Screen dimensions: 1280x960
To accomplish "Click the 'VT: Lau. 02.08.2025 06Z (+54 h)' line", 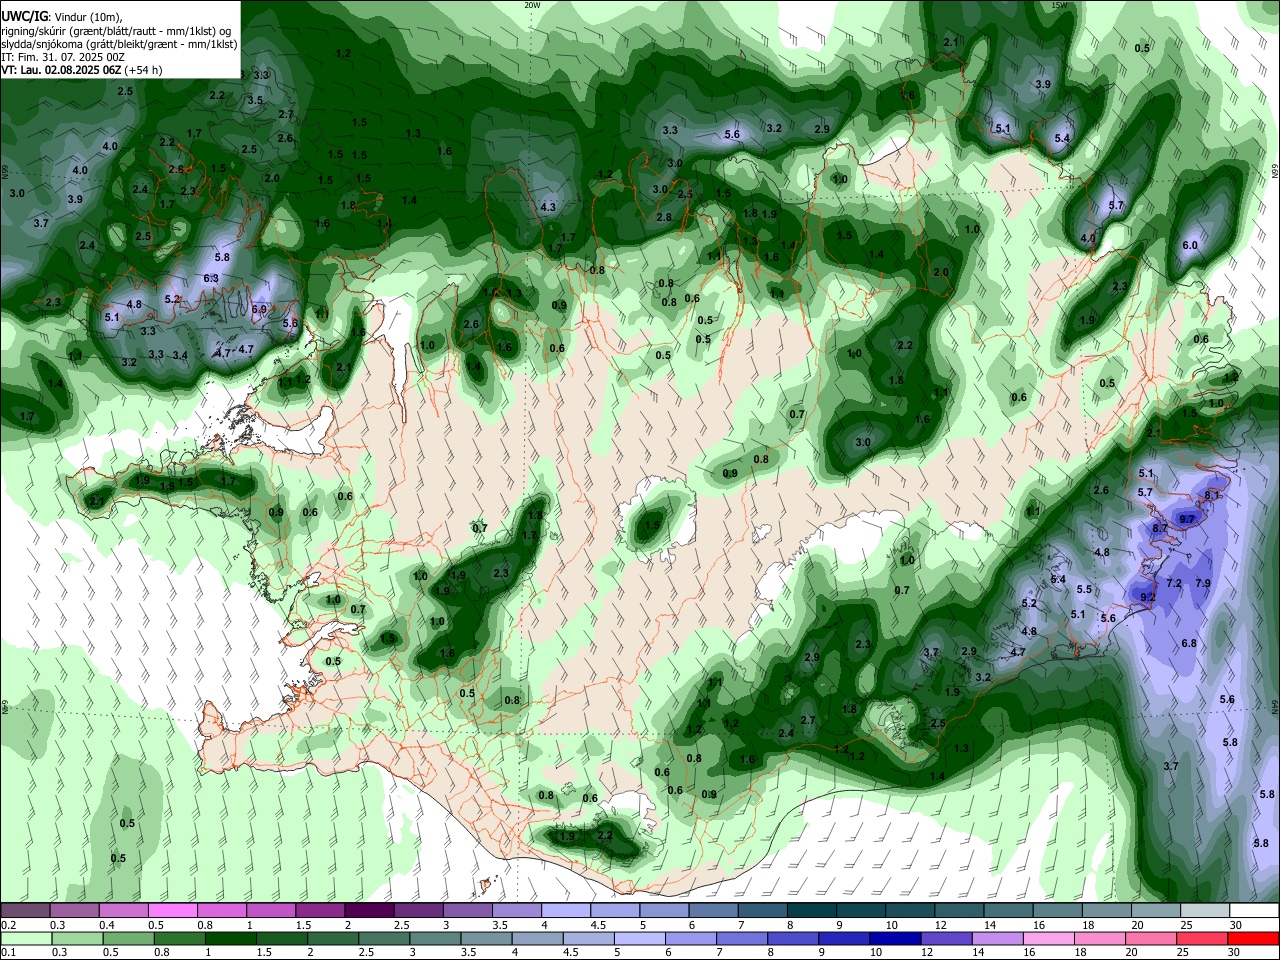I will (82, 70).
